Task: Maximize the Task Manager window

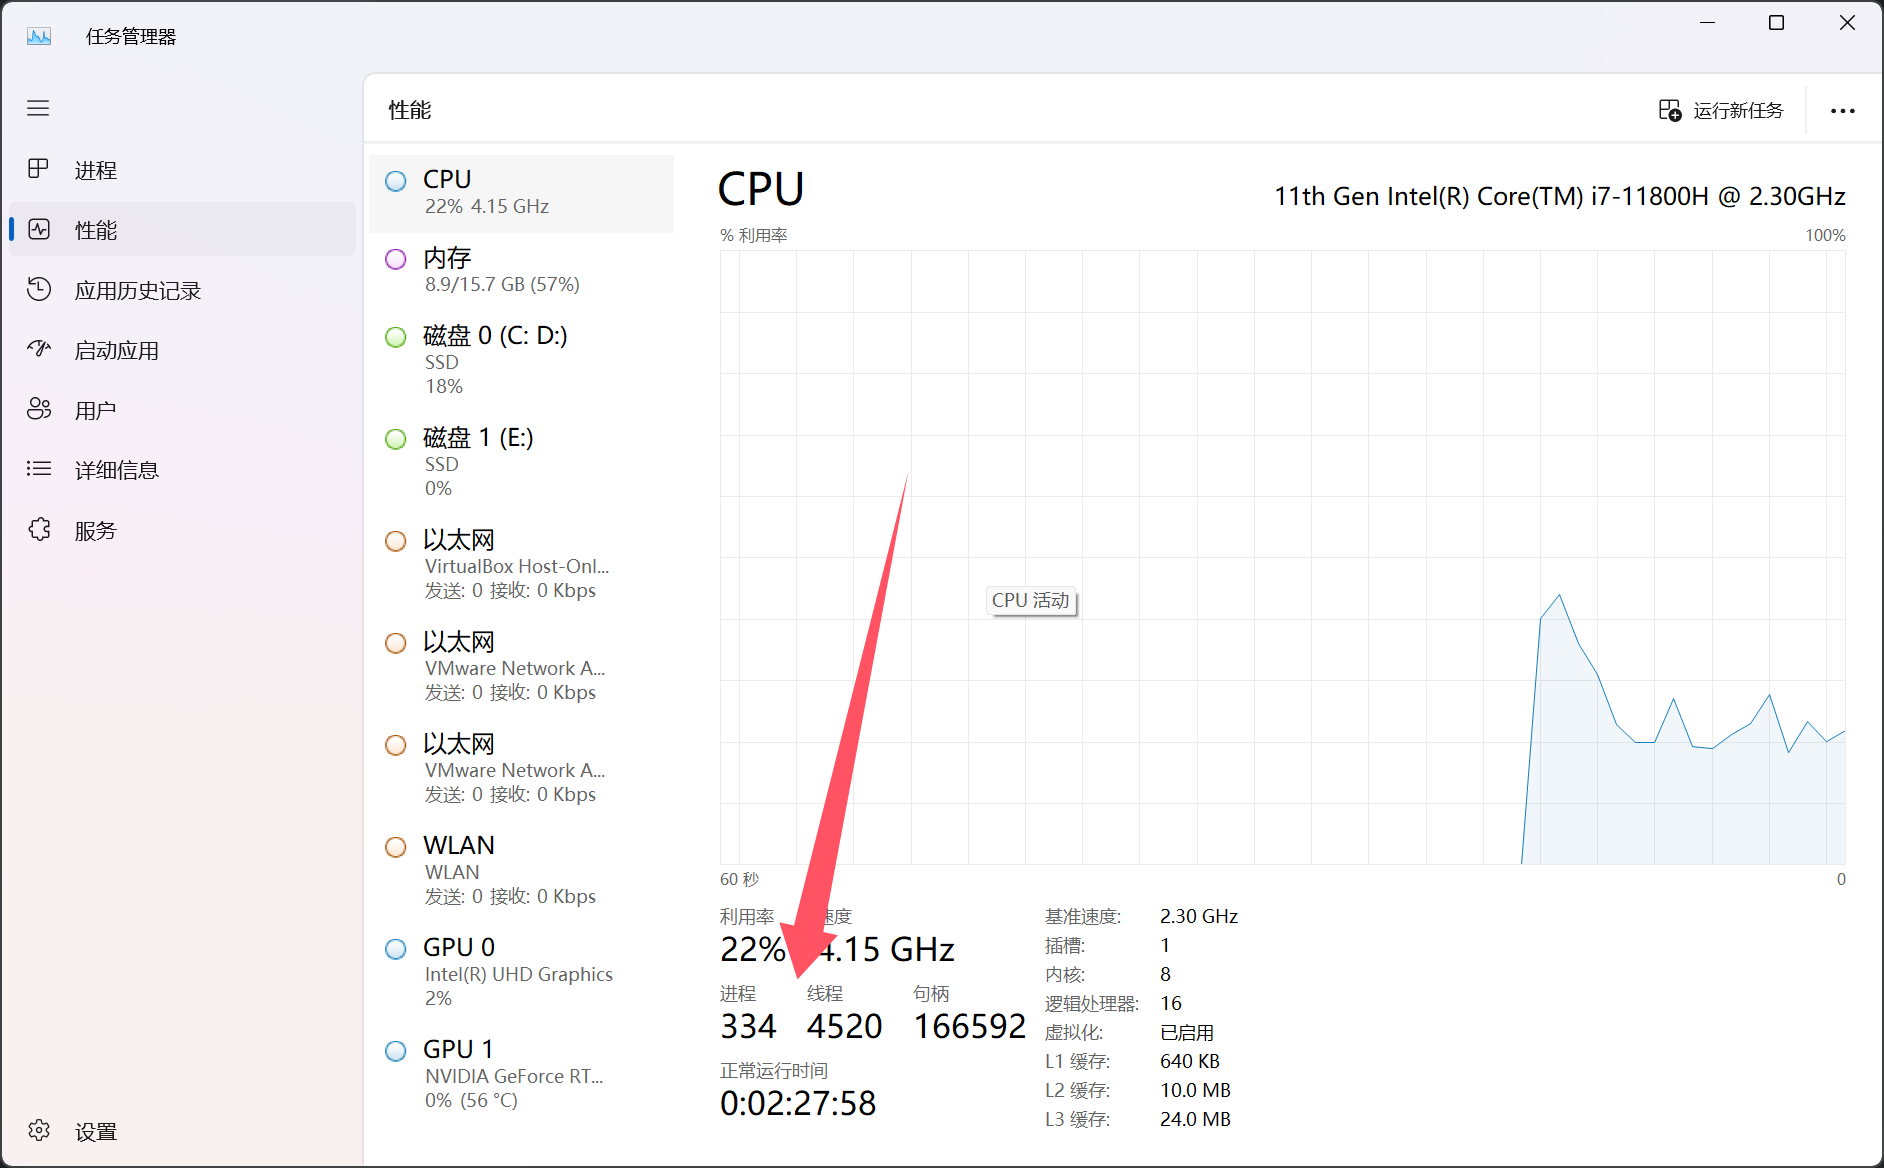Action: tap(1776, 23)
